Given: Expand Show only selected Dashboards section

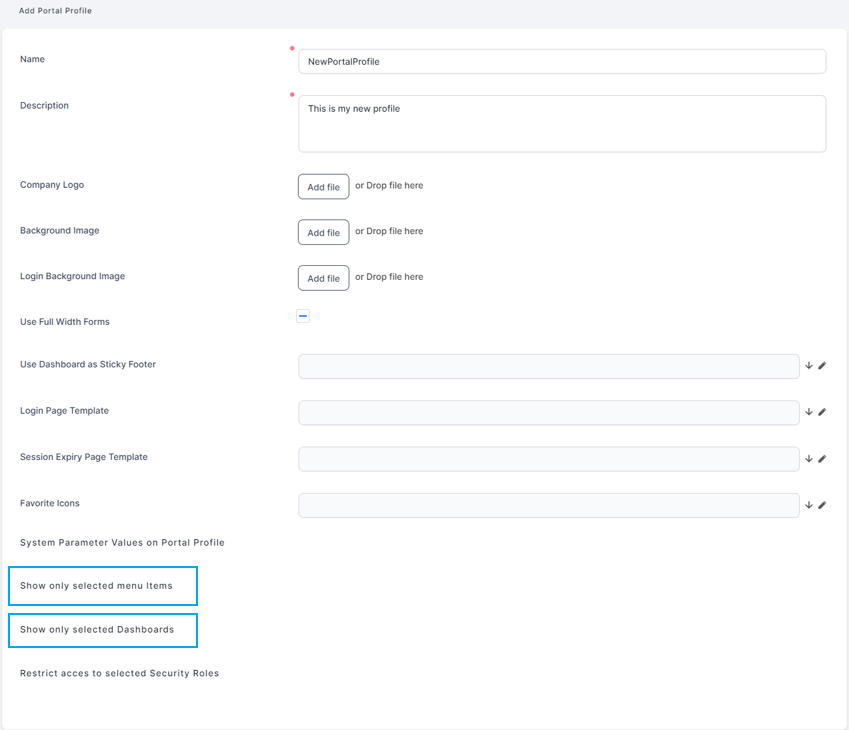Looking at the screenshot, I should 97,630.
